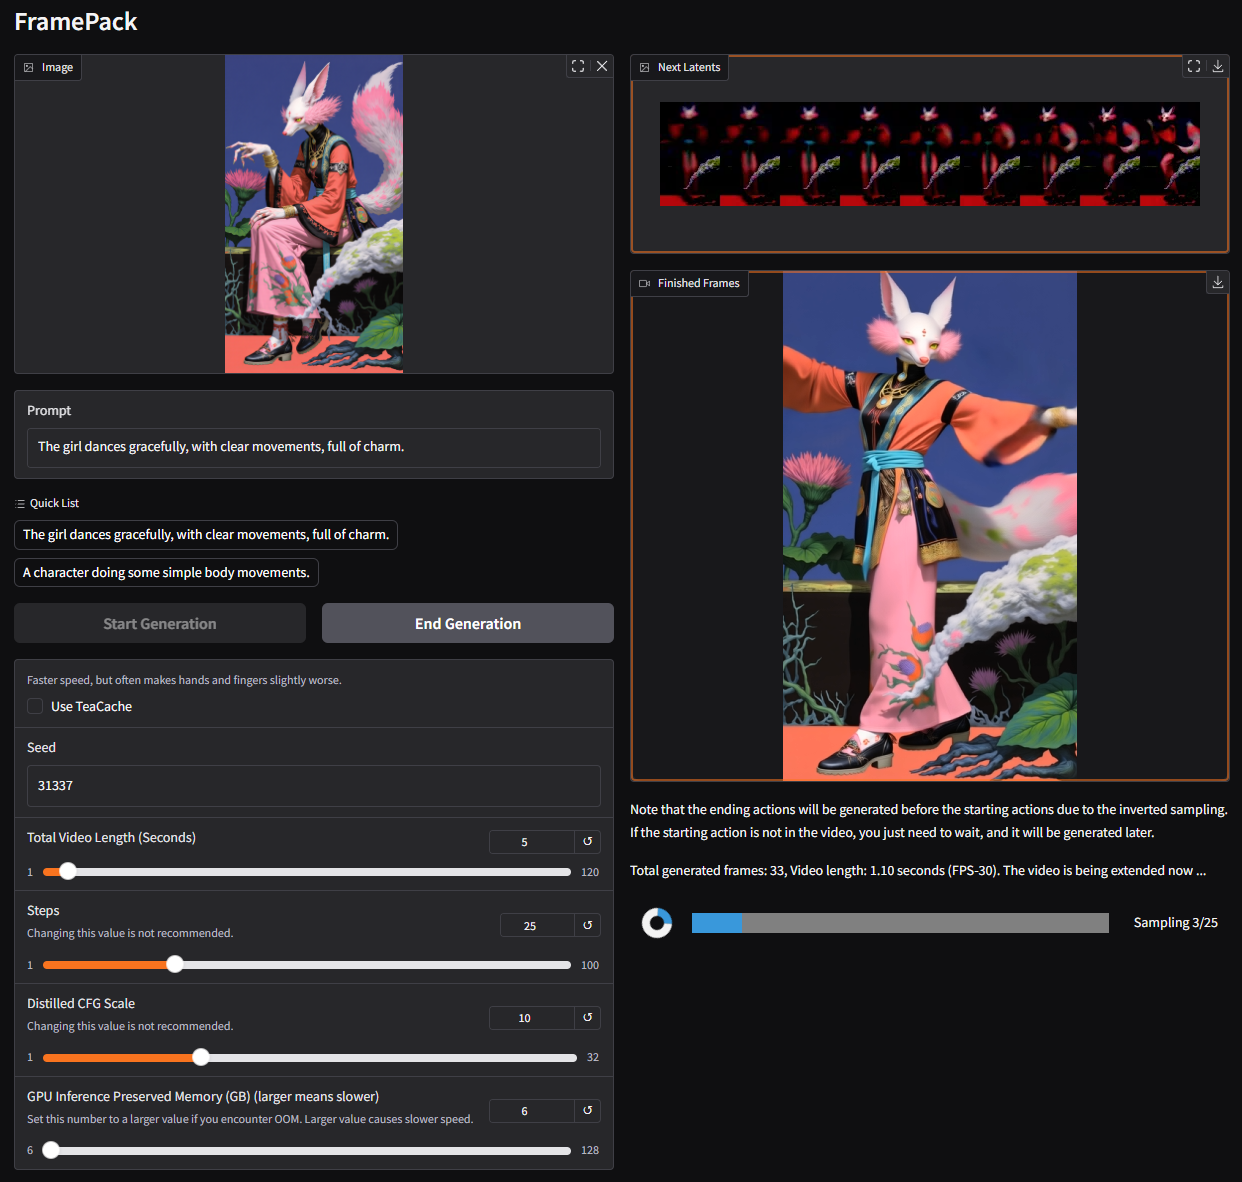Pick quick prompt about girl dancing gracefully

point(206,535)
